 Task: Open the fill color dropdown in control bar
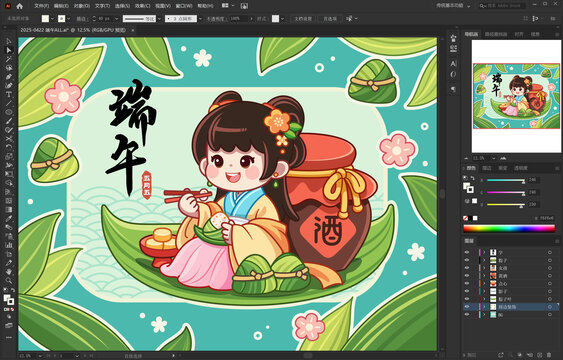coord(52,19)
